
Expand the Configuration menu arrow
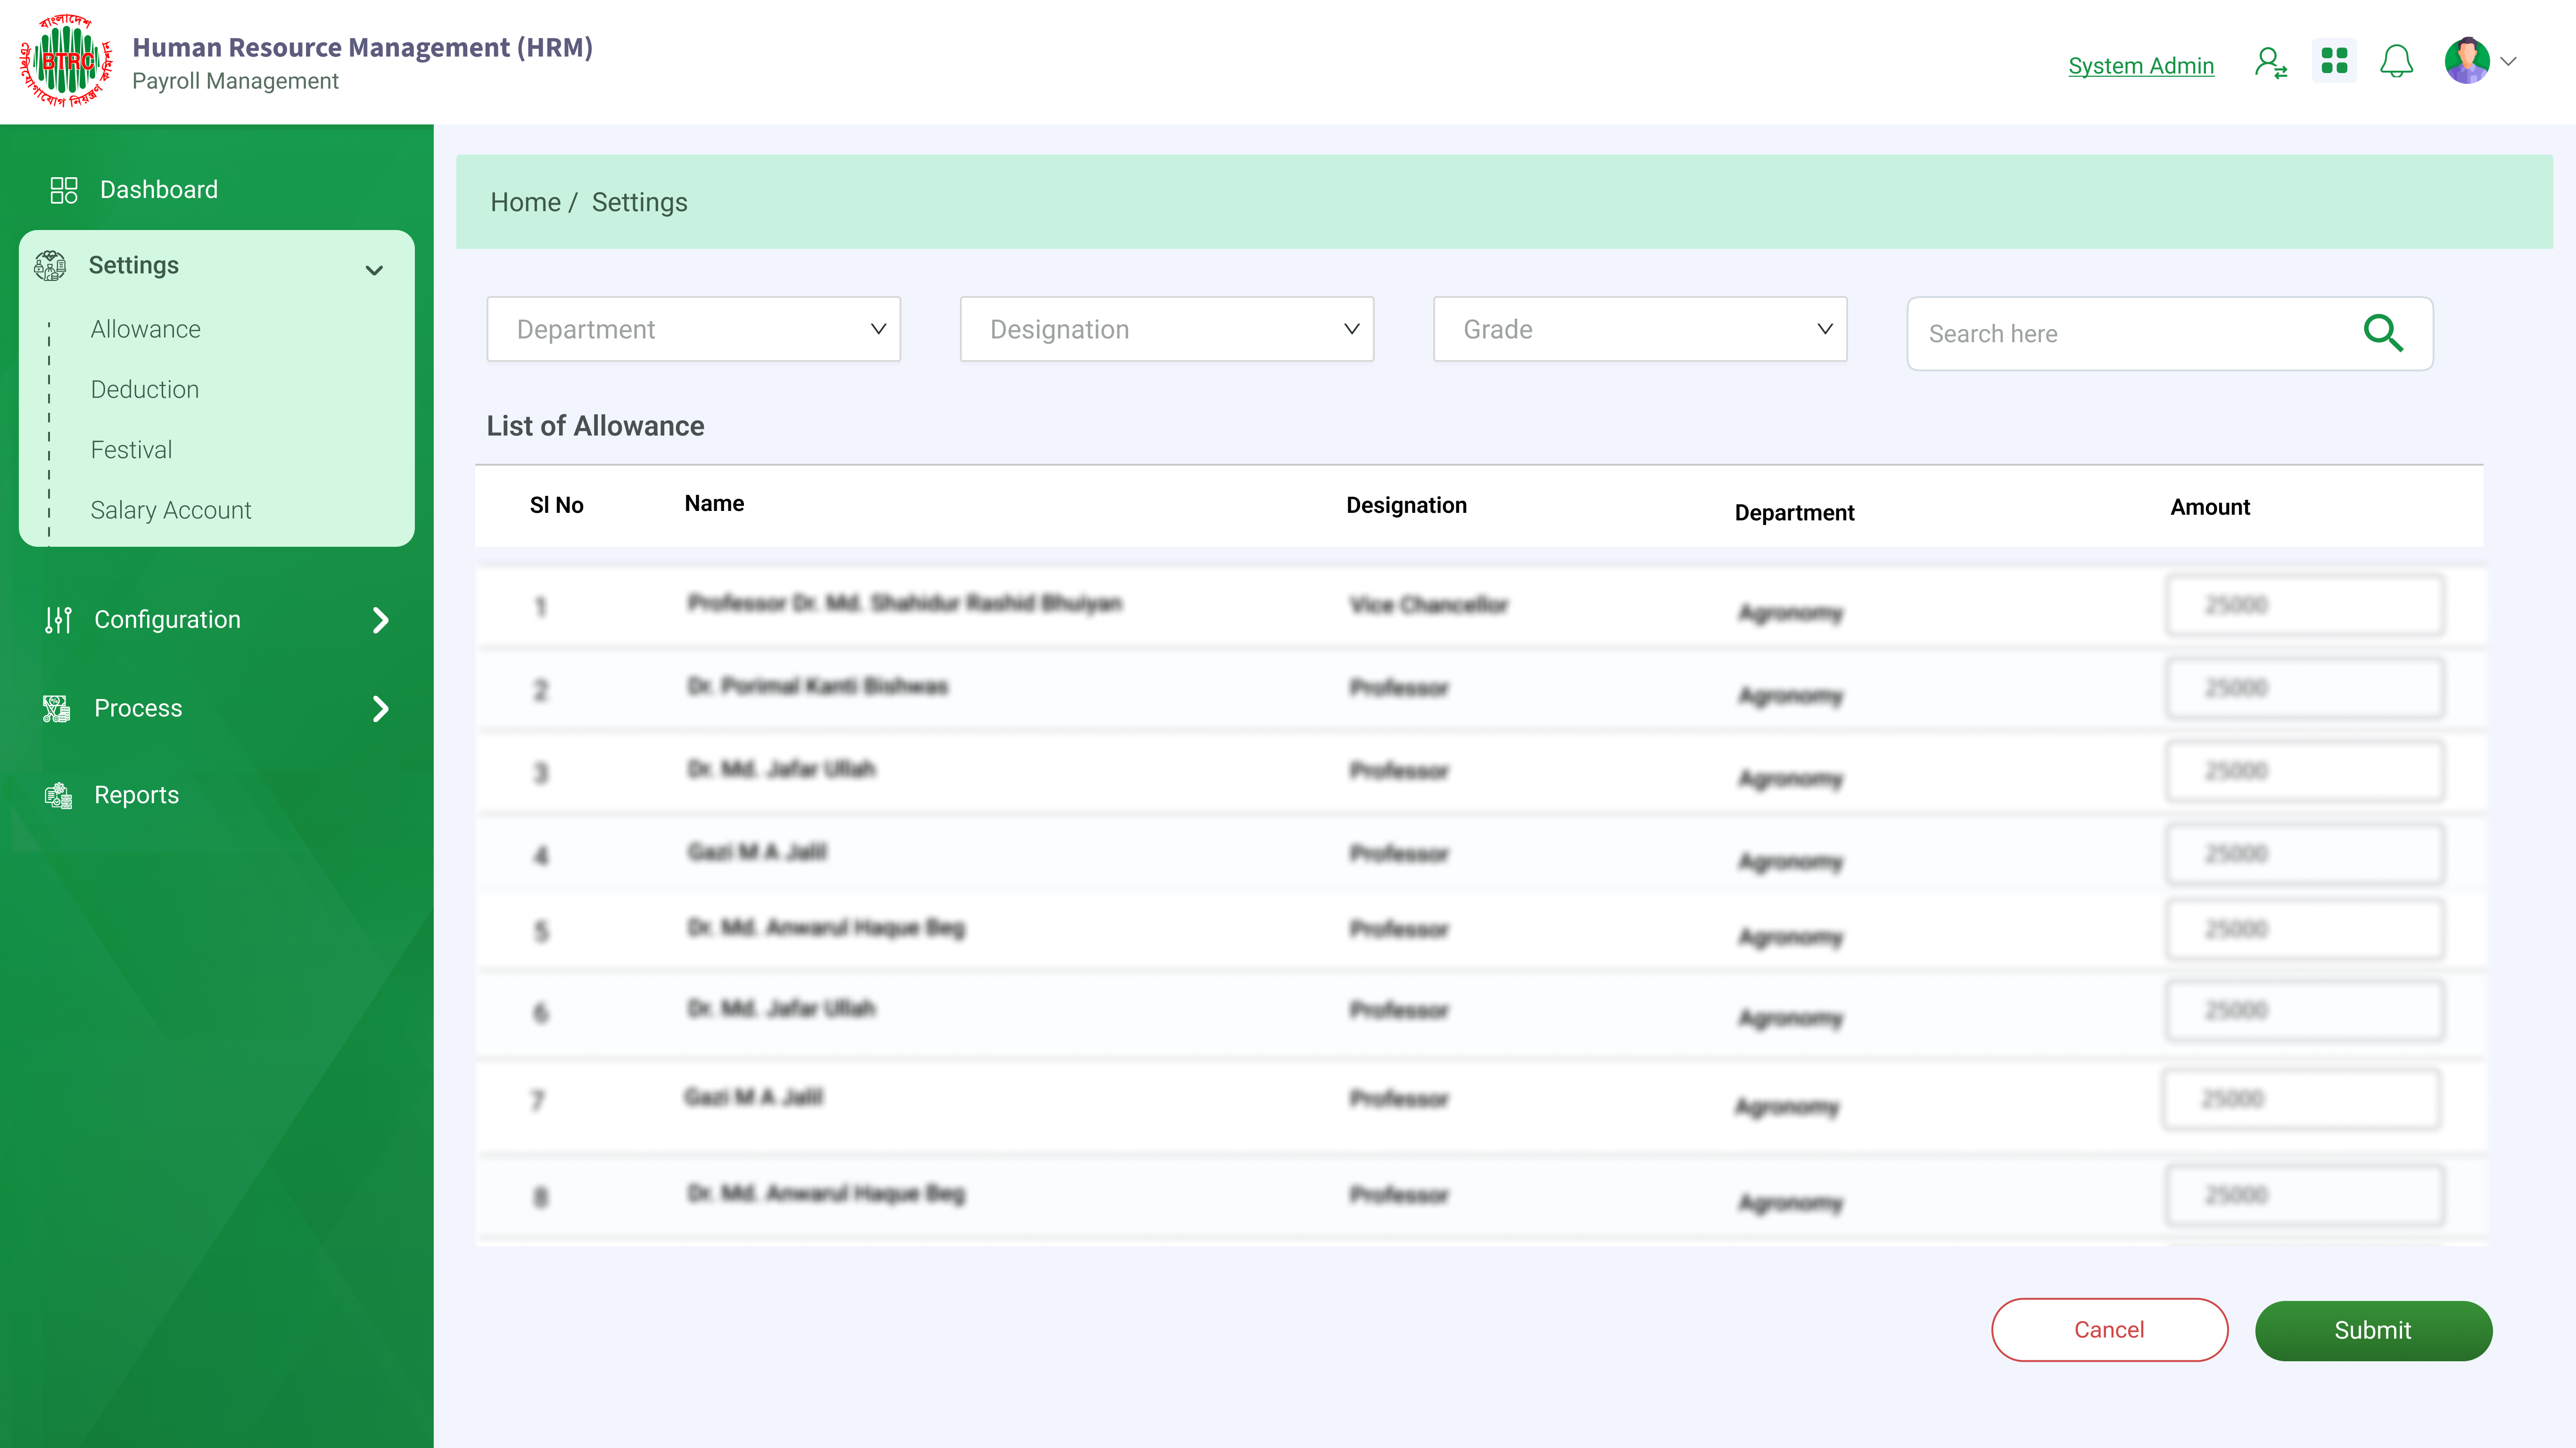point(380,620)
